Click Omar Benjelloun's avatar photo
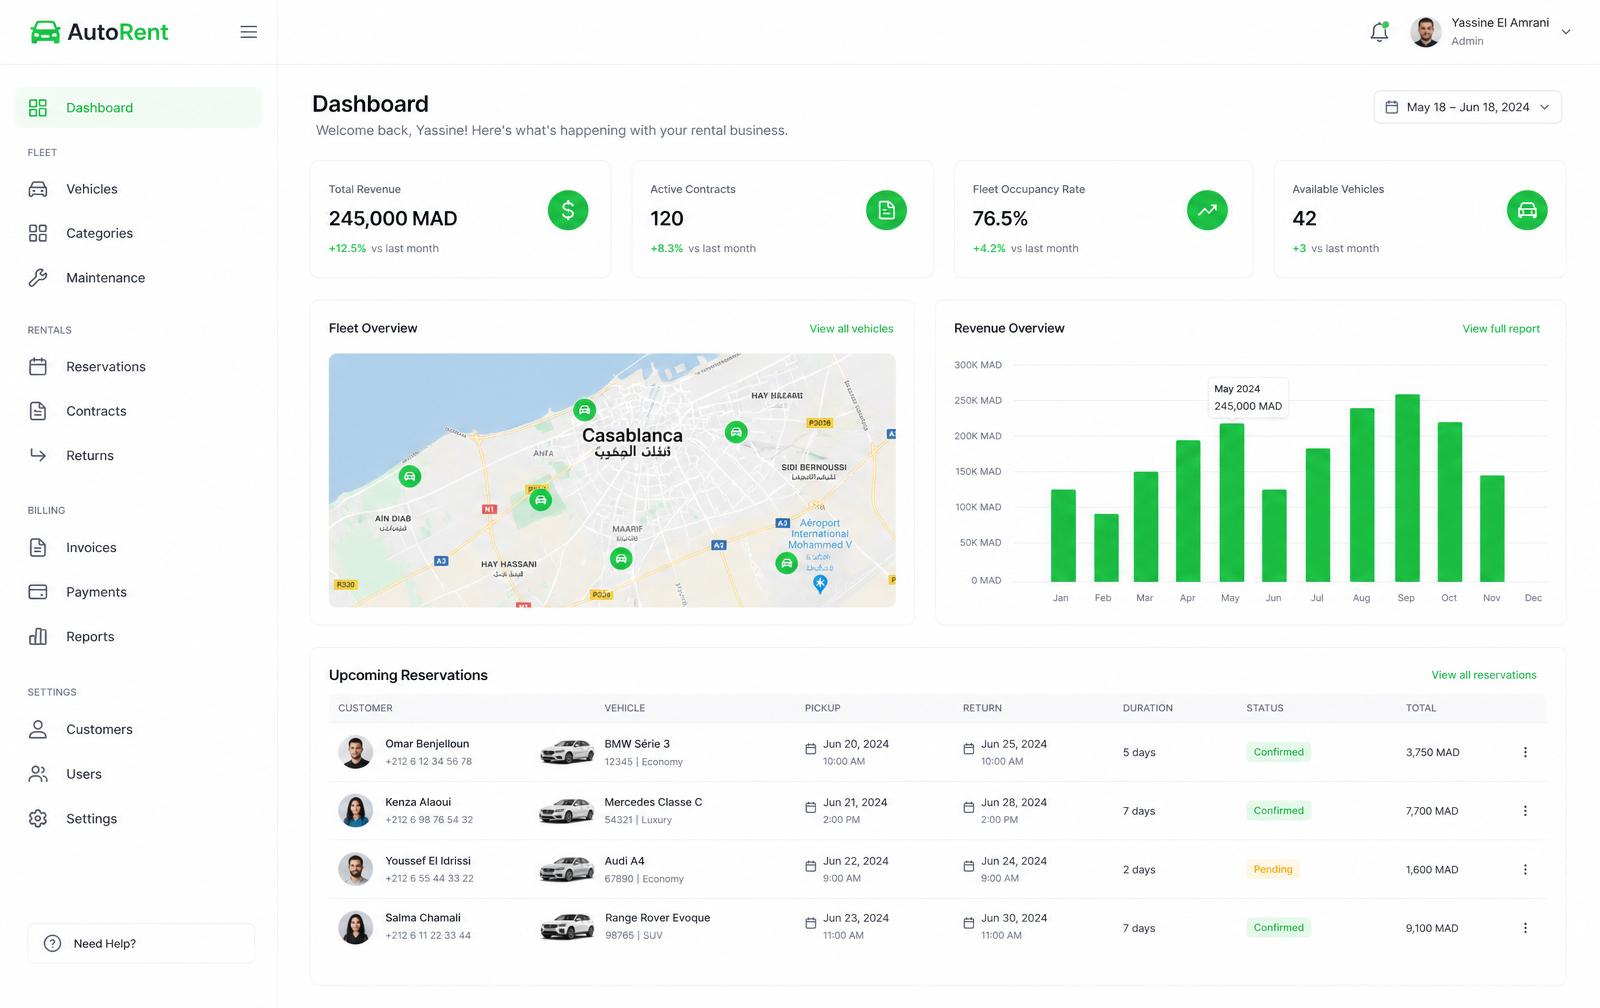1600x1008 pixels. coord(355,752)
